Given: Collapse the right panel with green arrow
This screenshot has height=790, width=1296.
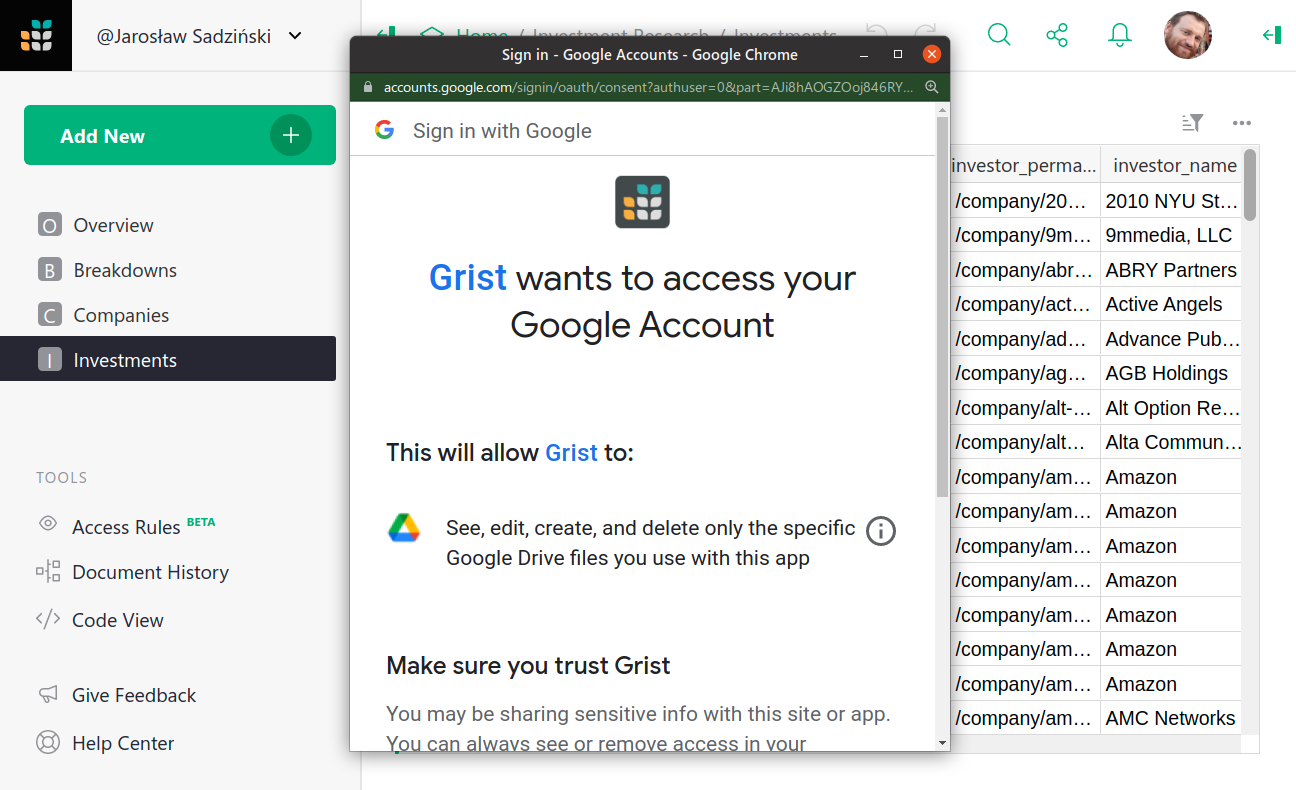Looking at the screenshot, I should tap(1272, 34).
